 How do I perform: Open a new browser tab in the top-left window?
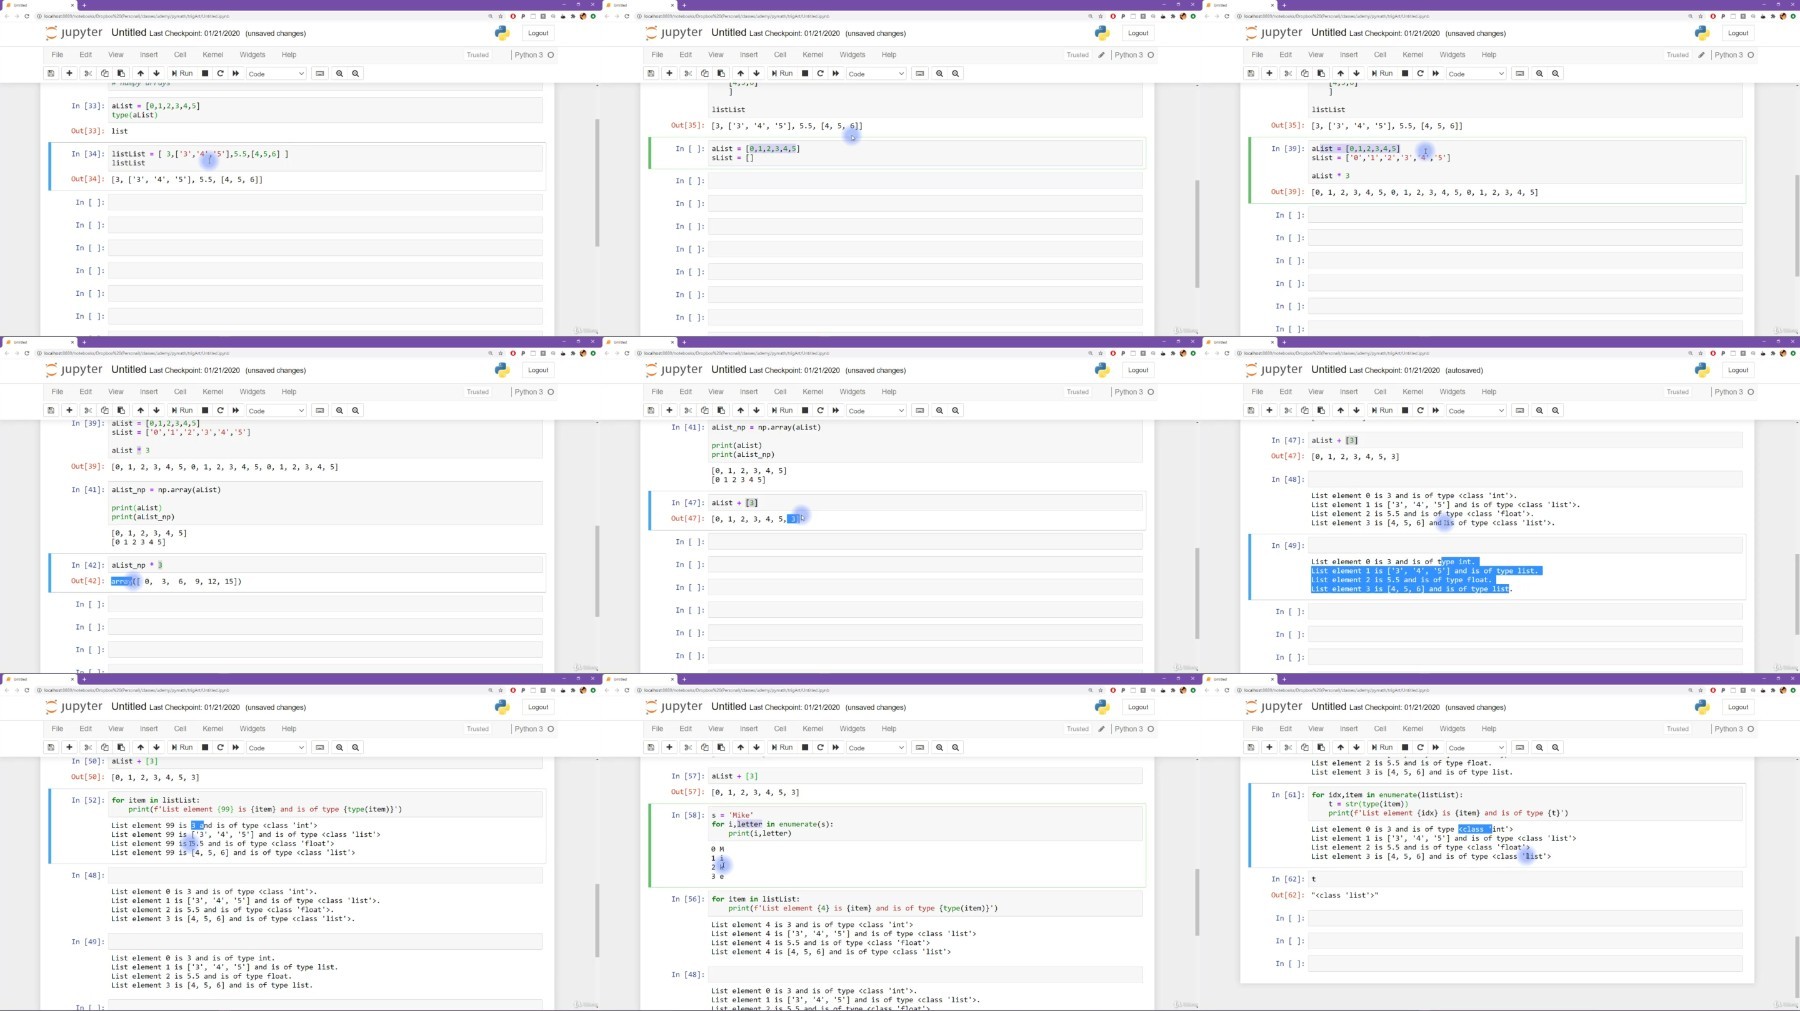[83, 5]
